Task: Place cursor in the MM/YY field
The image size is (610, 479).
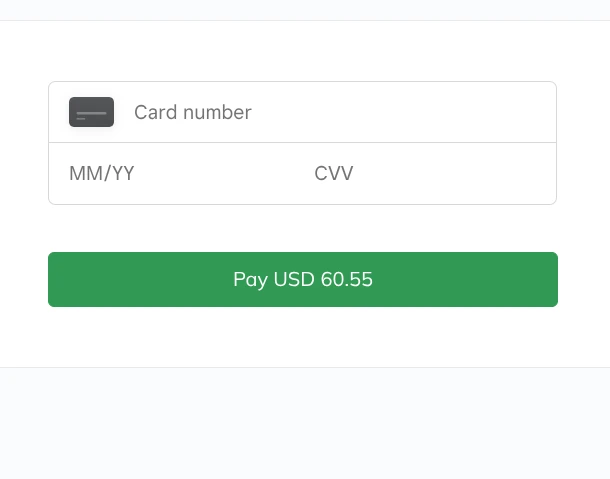Action: pos(170,174)
